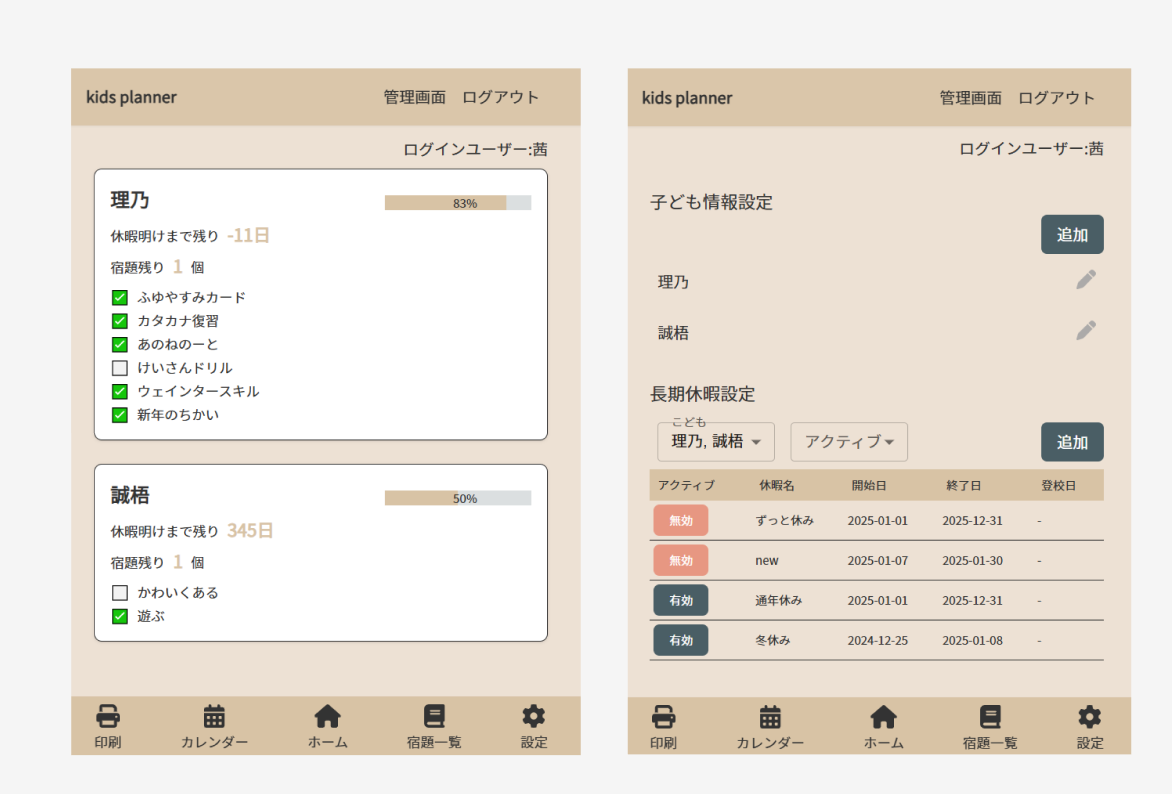This screenshot has height=794, width=1172.
Task: Toggle the 無効 button for ずっと休み
Action: click(680, 521)
